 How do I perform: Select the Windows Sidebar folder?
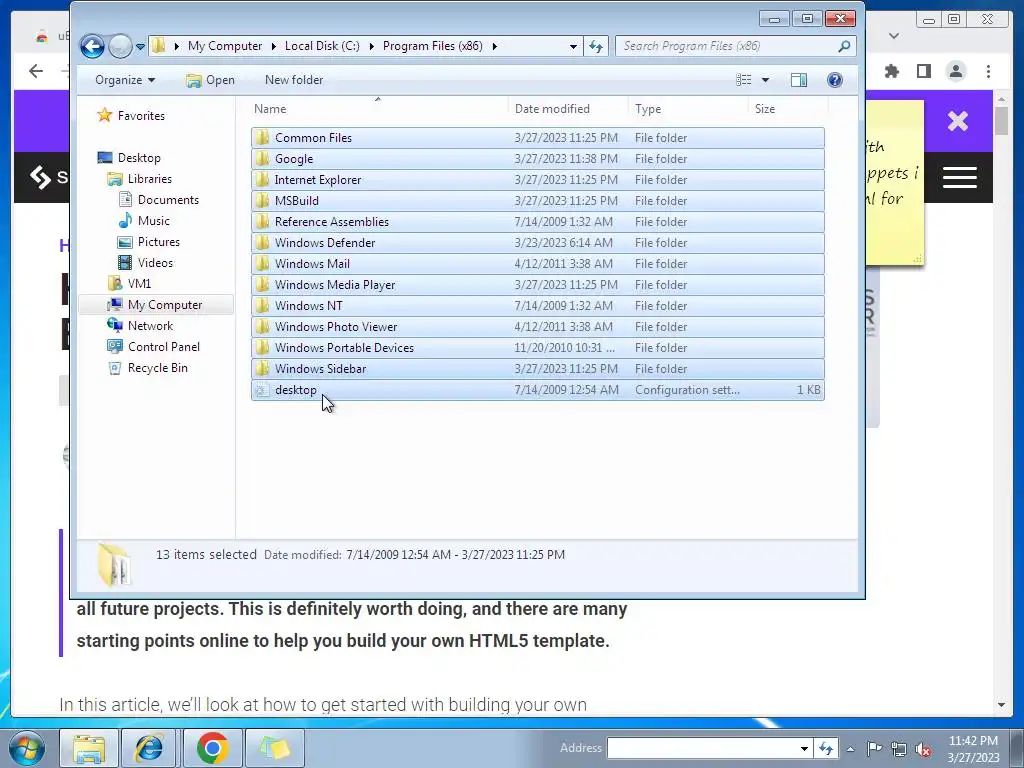point(537,369)
